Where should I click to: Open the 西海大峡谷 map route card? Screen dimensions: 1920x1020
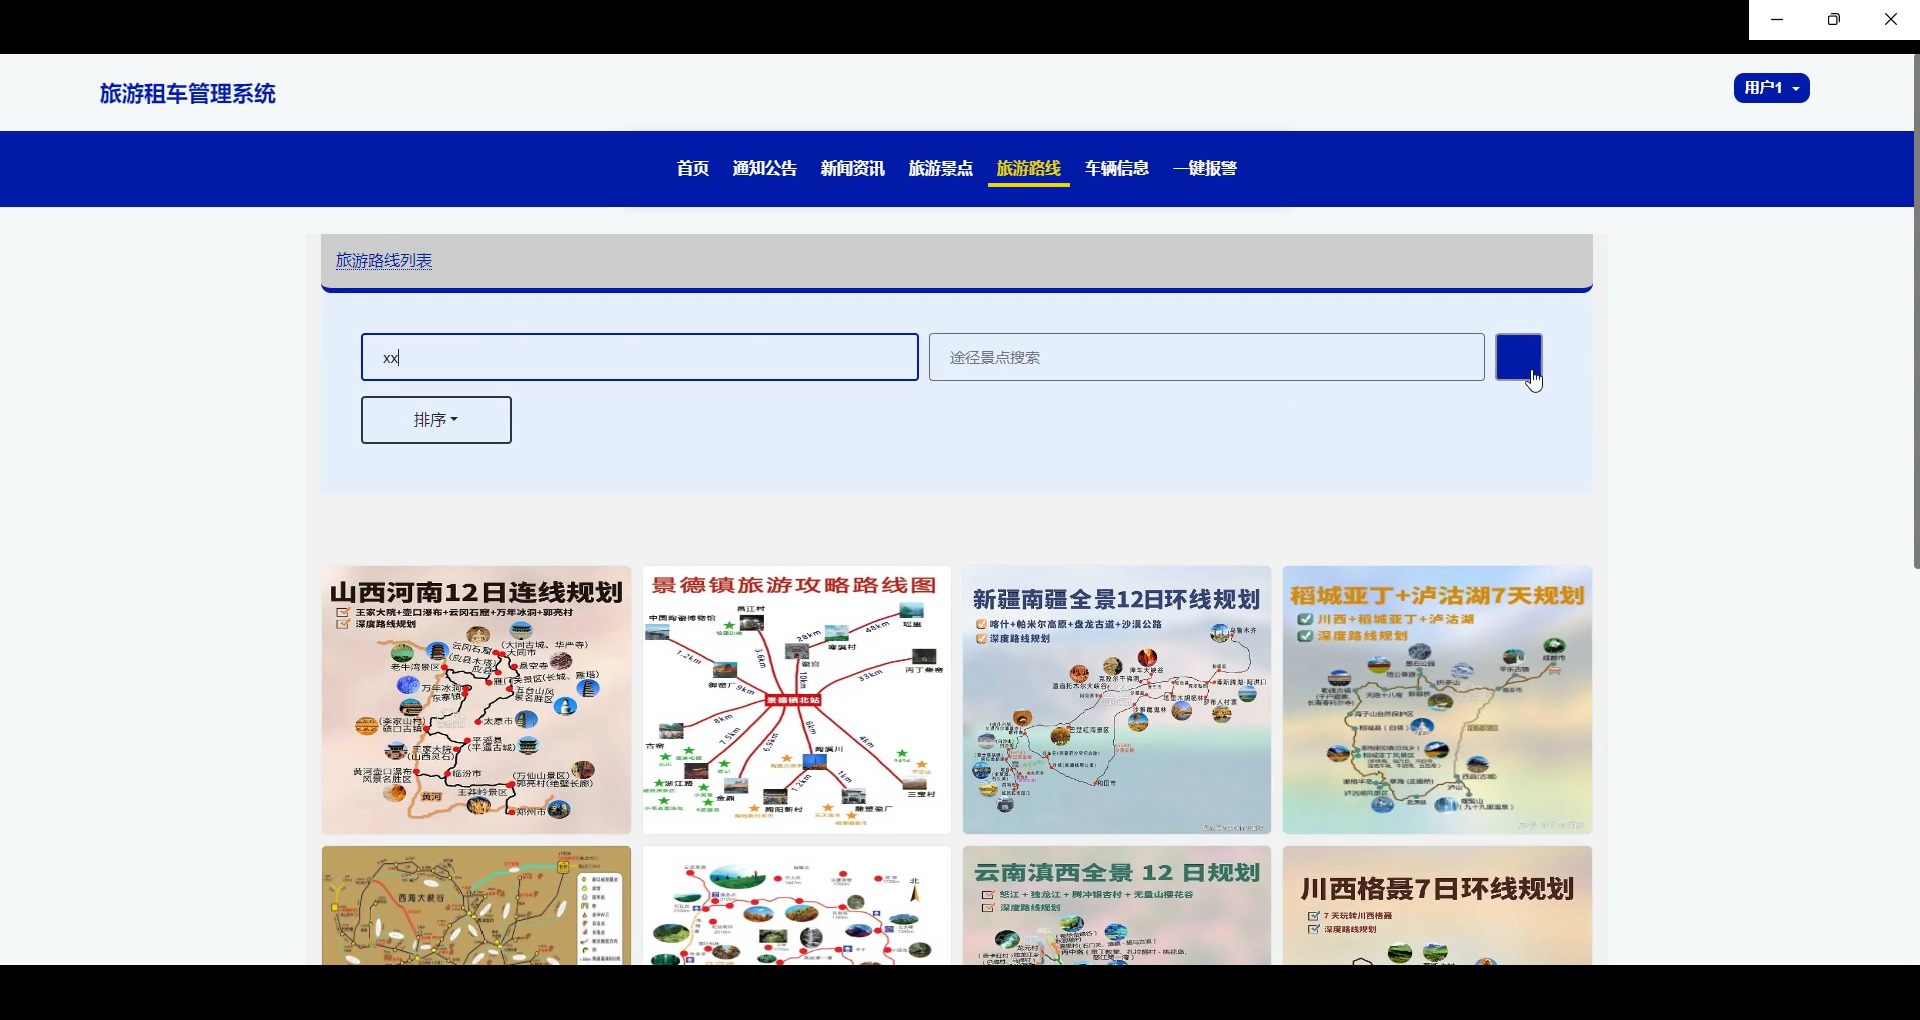click(x=476, y=905)
